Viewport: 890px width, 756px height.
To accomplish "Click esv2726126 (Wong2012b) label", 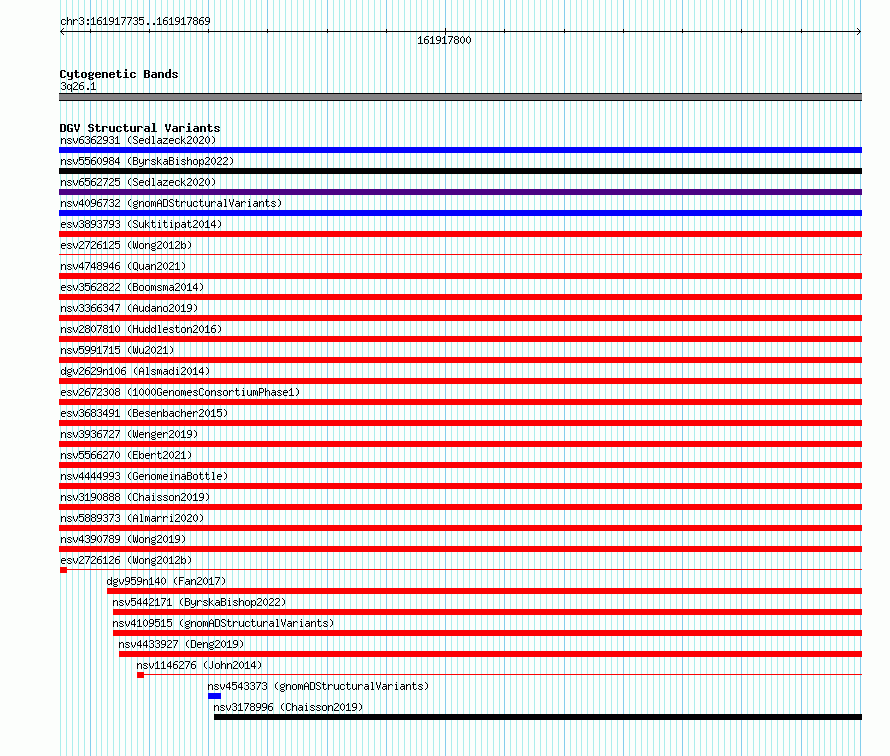I will (x=126, y=560).
